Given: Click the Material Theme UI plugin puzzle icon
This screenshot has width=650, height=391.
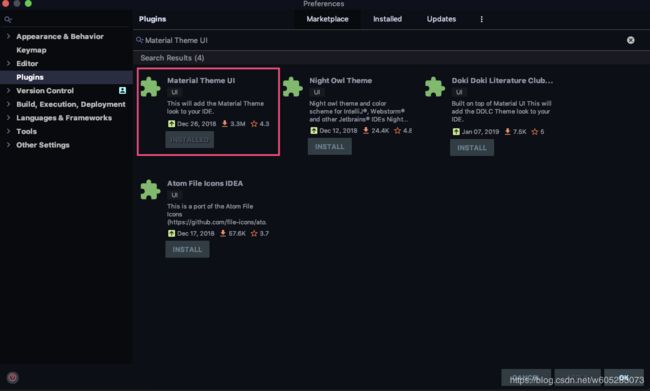Looking at the screenshot, I should point(150,87).
